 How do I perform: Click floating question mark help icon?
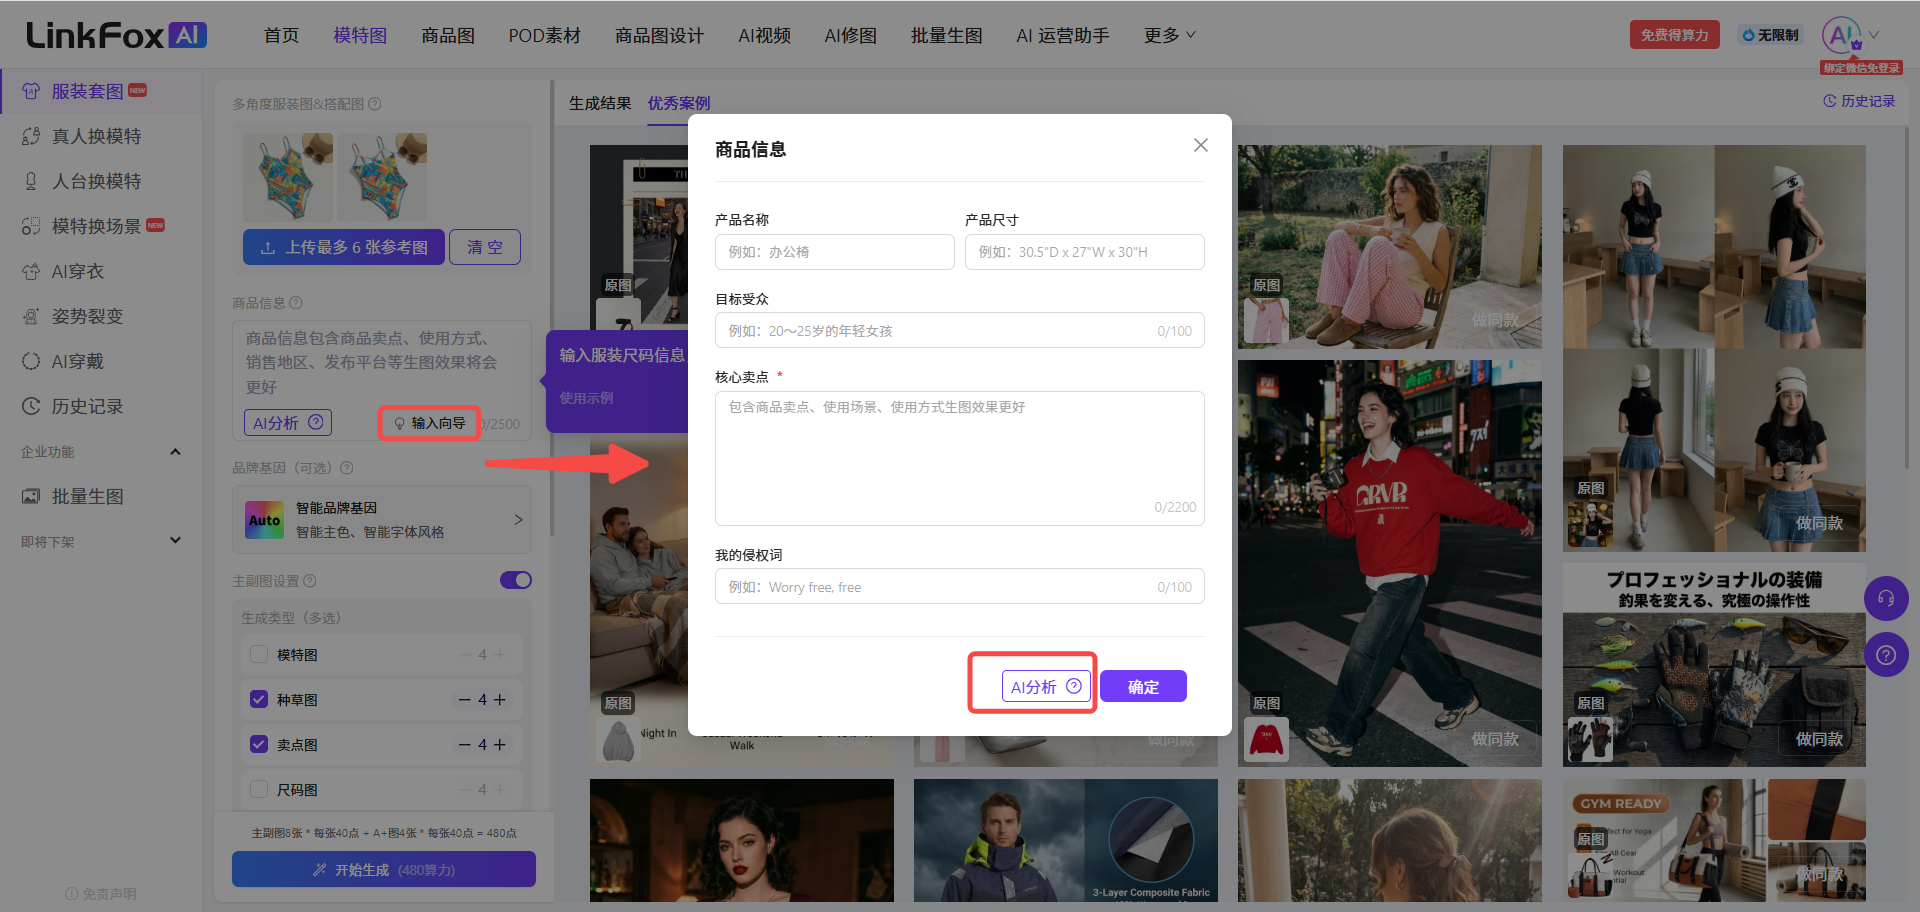[1886, 655]
